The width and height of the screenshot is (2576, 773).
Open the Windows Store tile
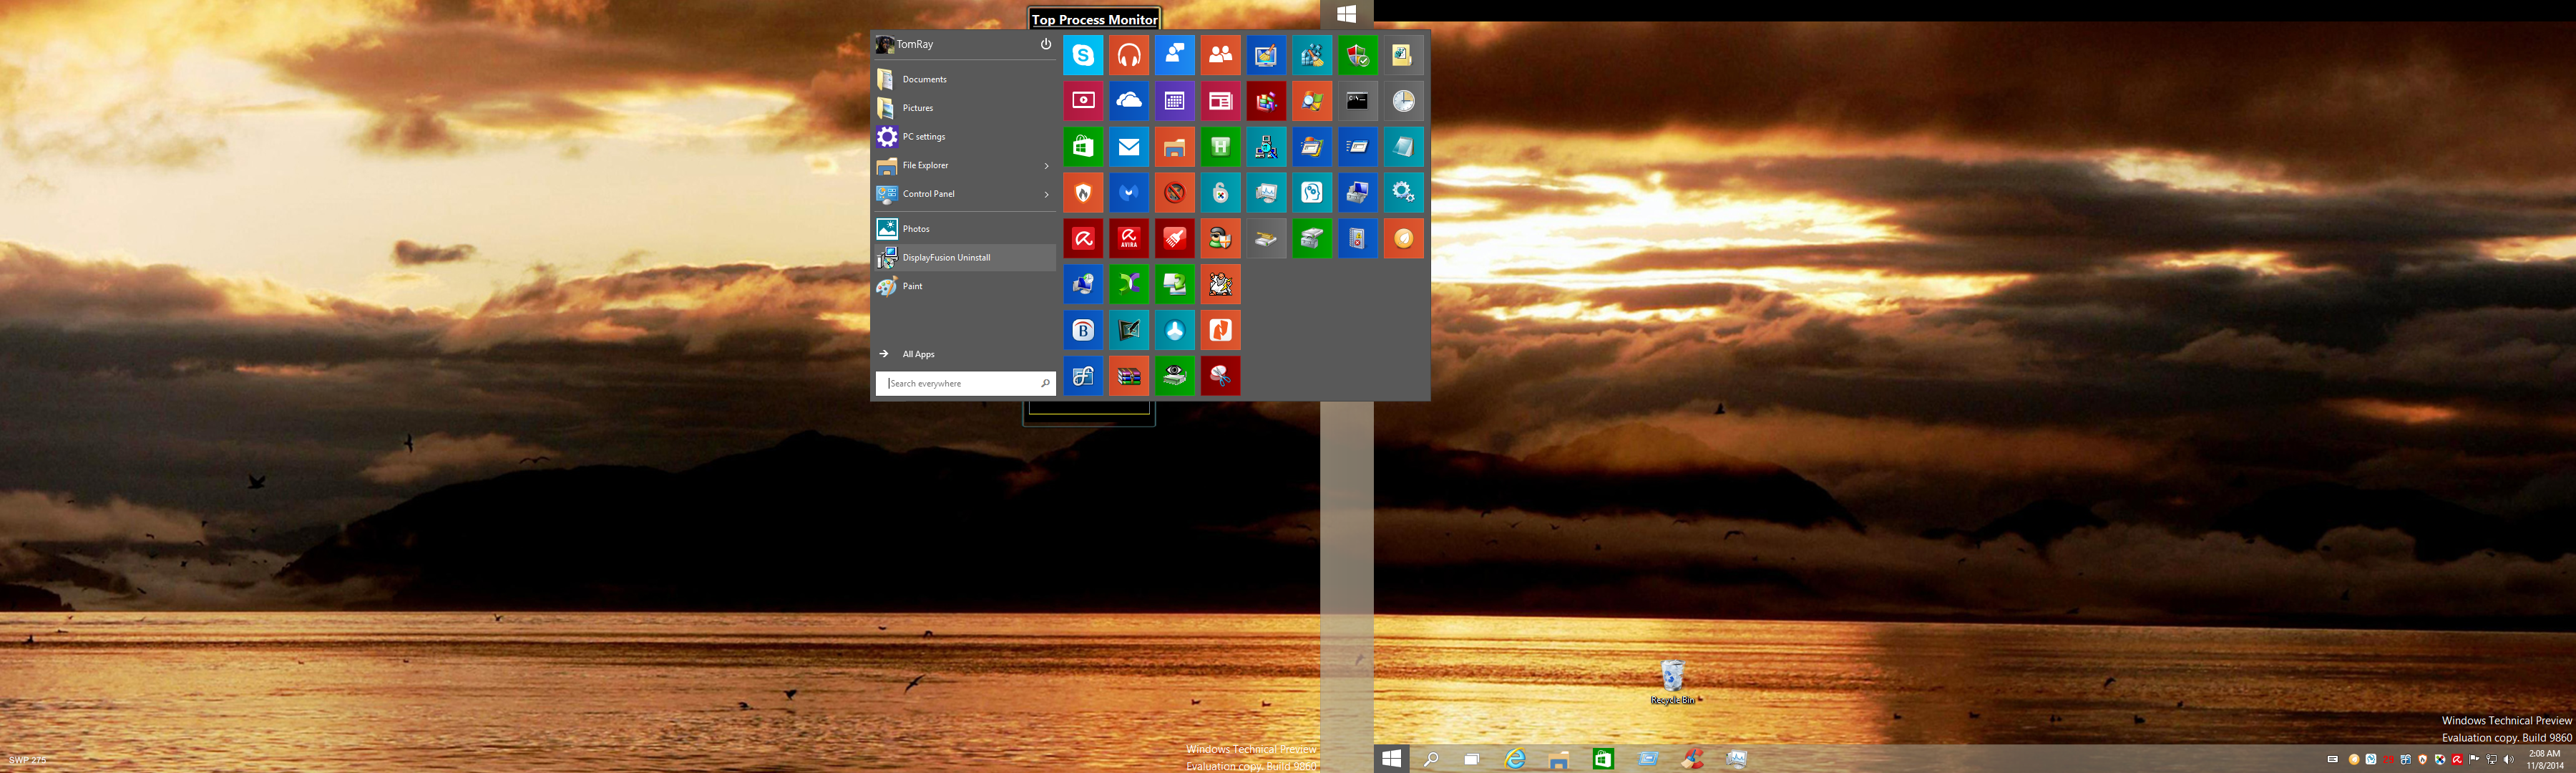(1083, 147)
